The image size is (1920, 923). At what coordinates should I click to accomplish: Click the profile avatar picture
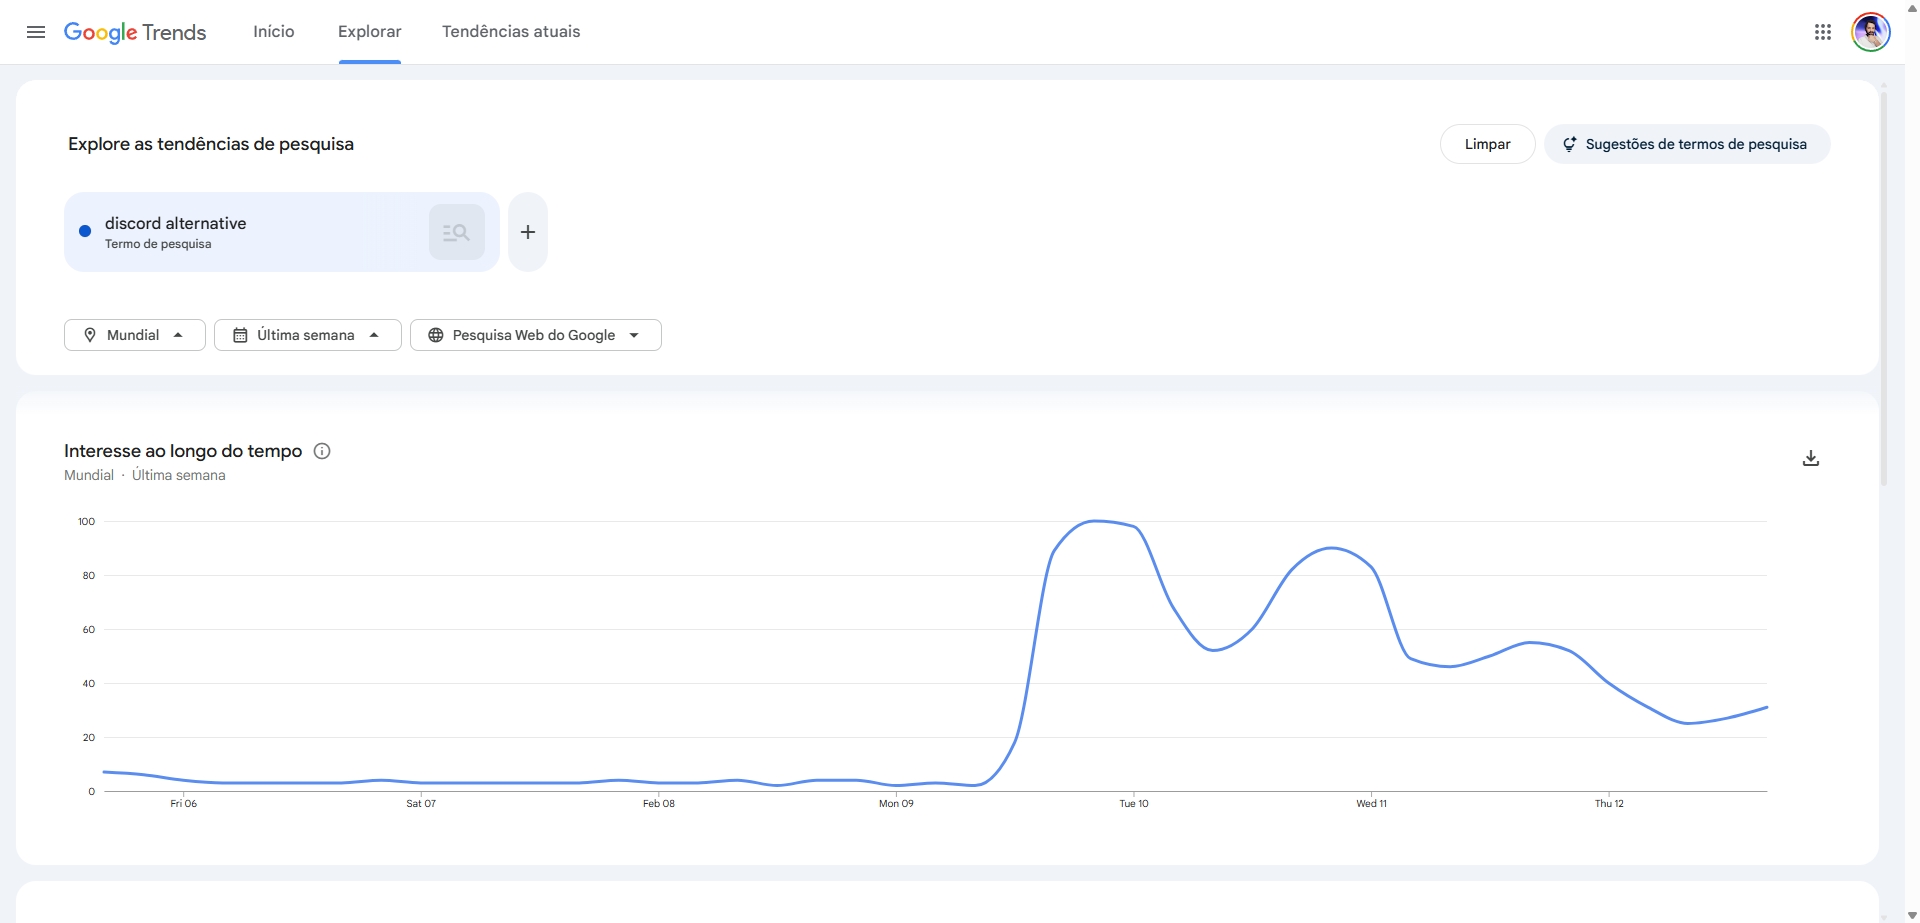pos(1871,31)
